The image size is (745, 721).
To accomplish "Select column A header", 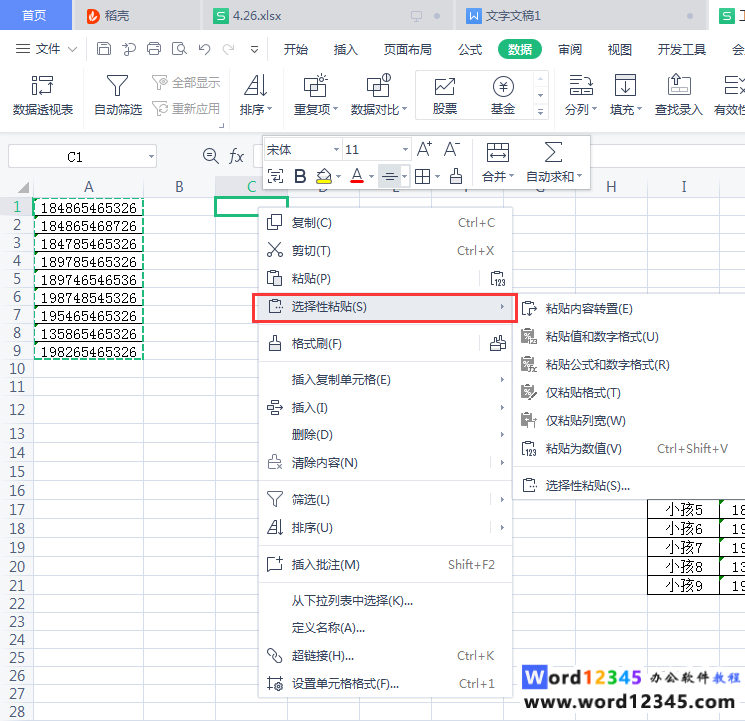I will tap(88, 187).
